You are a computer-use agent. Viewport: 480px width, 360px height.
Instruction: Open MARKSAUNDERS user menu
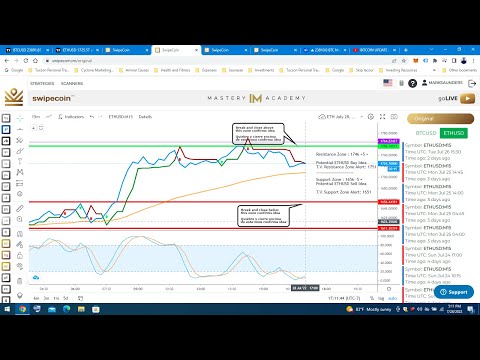coord(442,83)
